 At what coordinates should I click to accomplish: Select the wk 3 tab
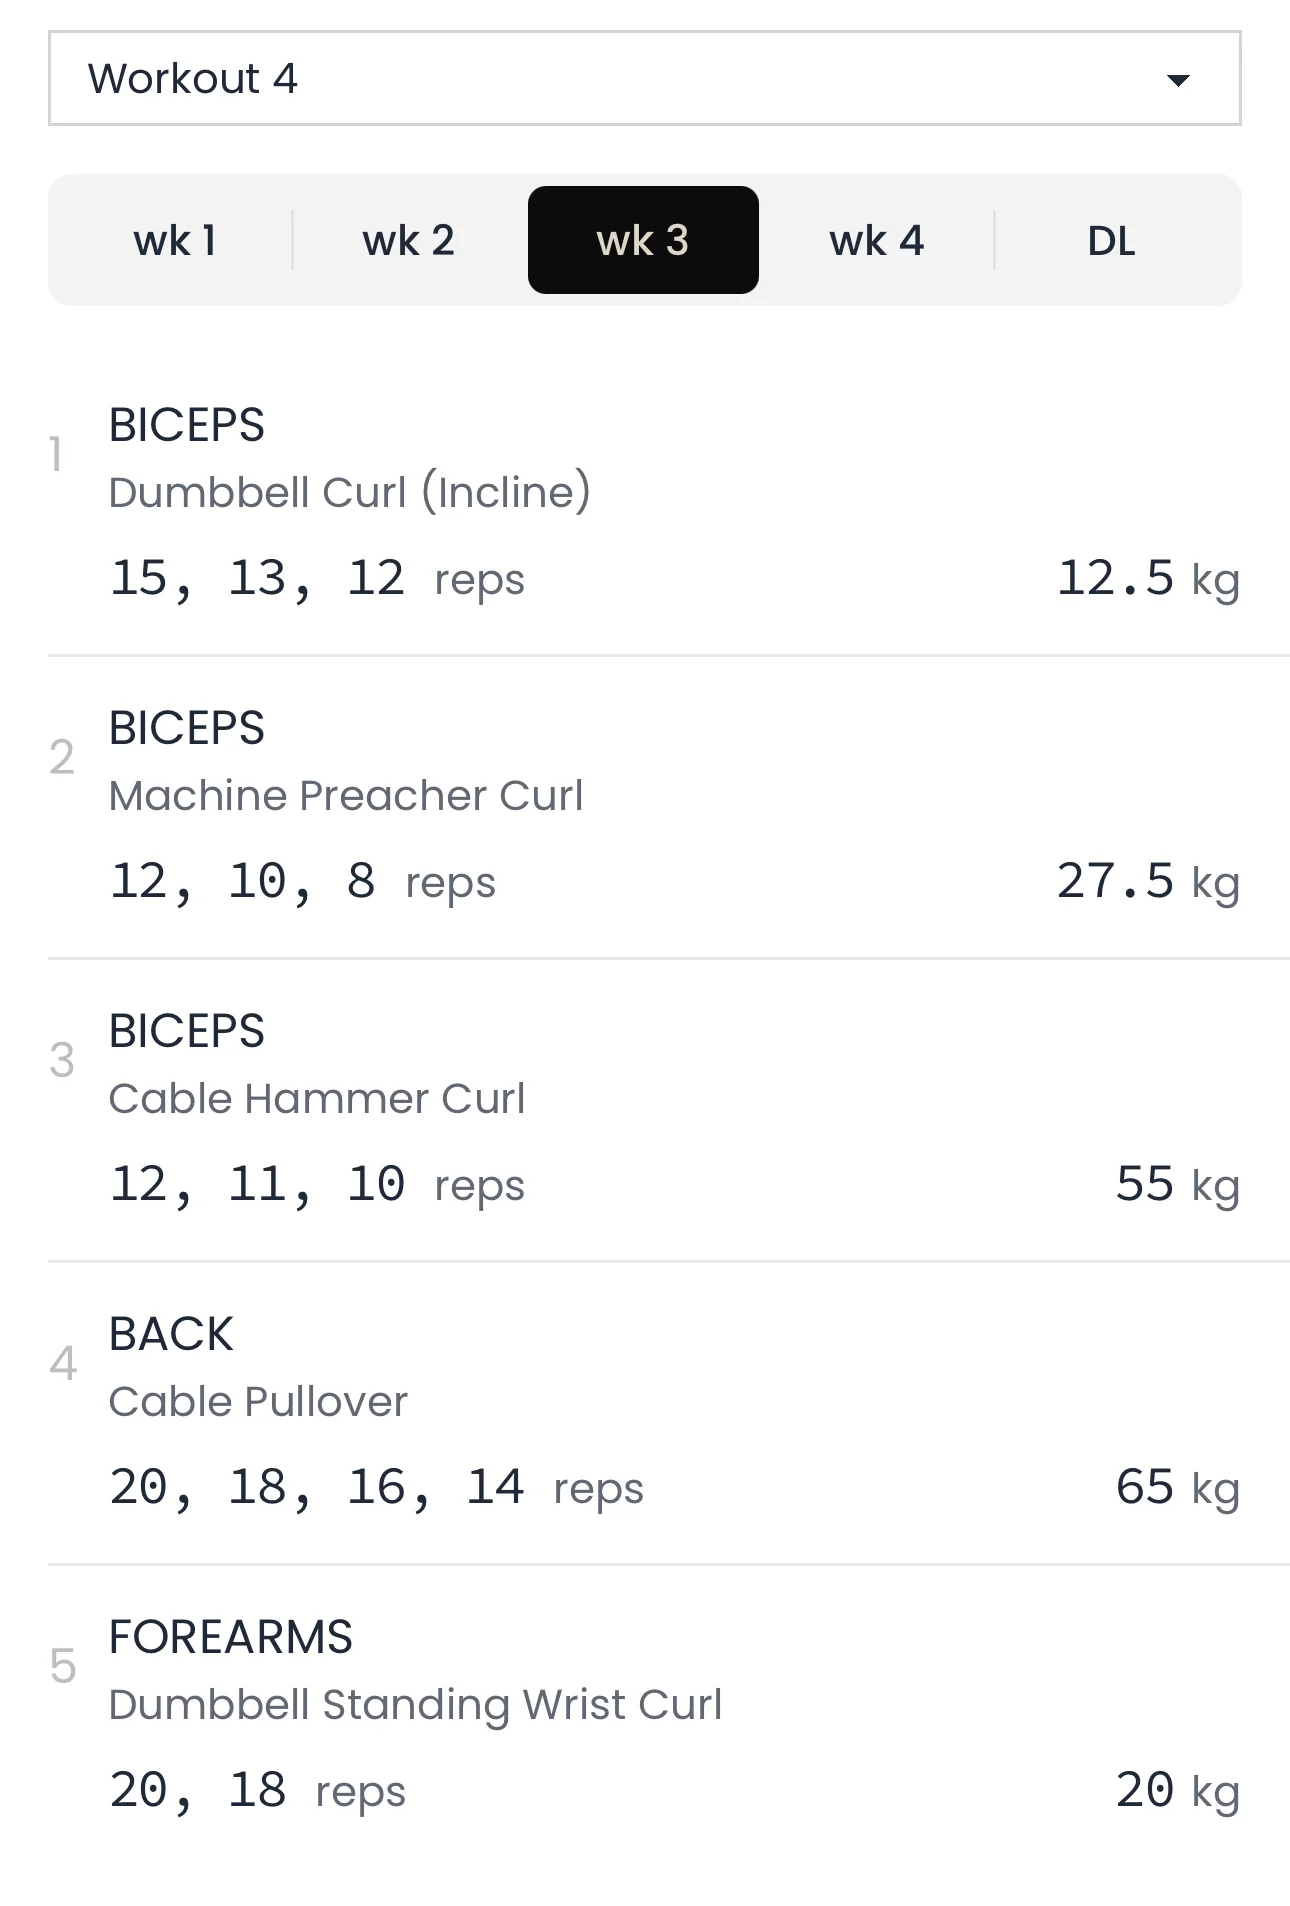643,240
